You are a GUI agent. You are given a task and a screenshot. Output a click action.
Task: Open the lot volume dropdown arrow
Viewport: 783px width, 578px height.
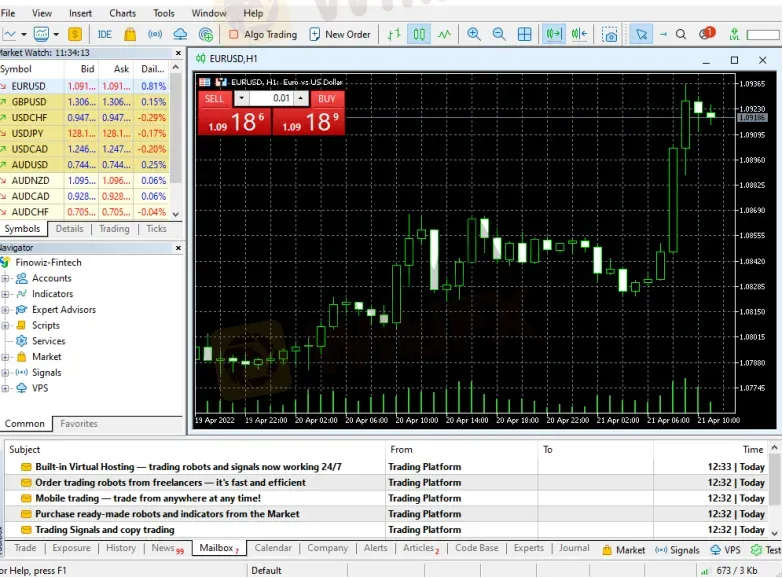click(x=240, y=98)
